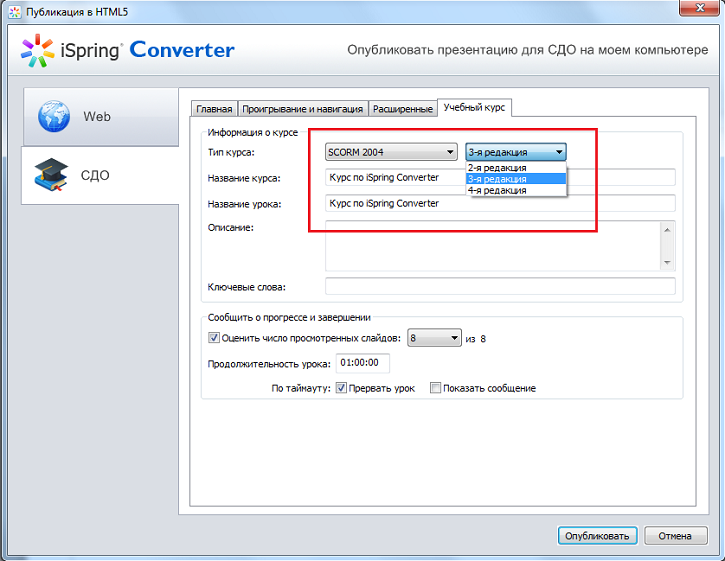The width and height of the screenshot is (725, 561).
Task: Click the СДО graduation cap icon
Action: [x=51, y=175]
